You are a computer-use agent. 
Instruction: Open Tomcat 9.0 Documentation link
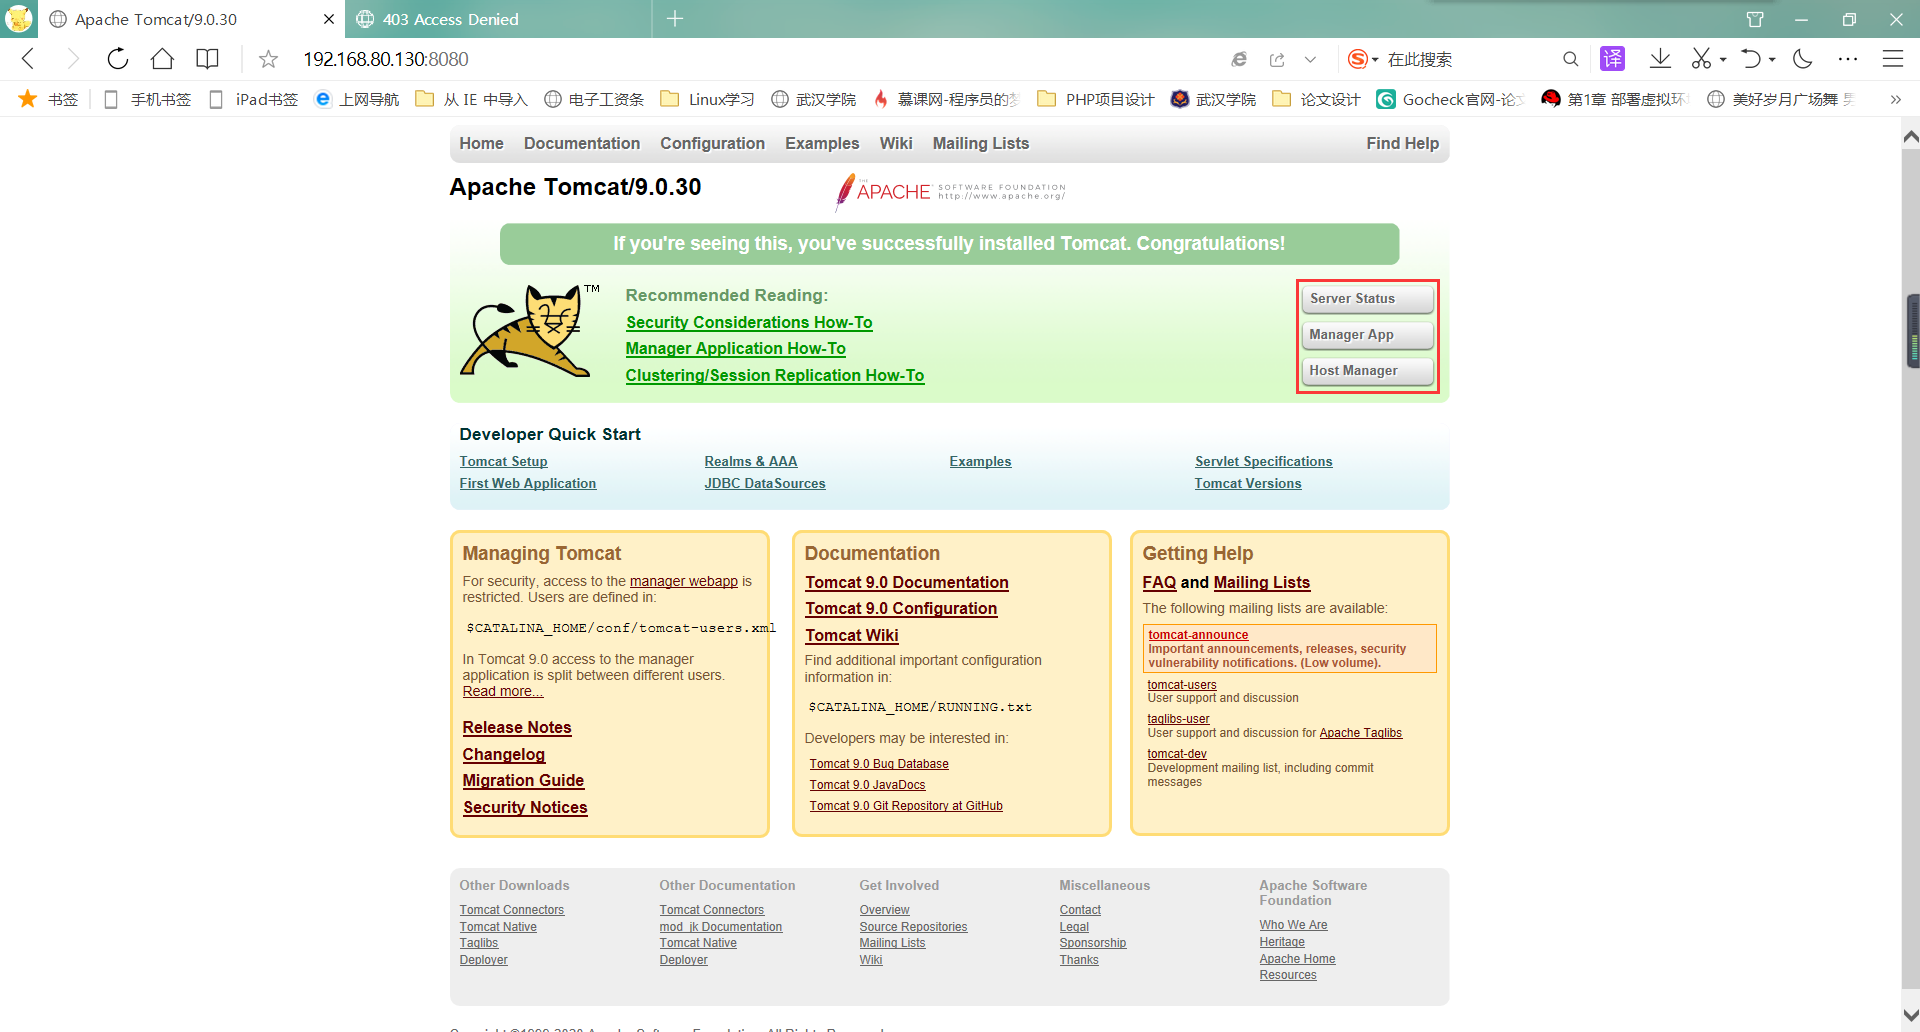click(x=907, y=582)
